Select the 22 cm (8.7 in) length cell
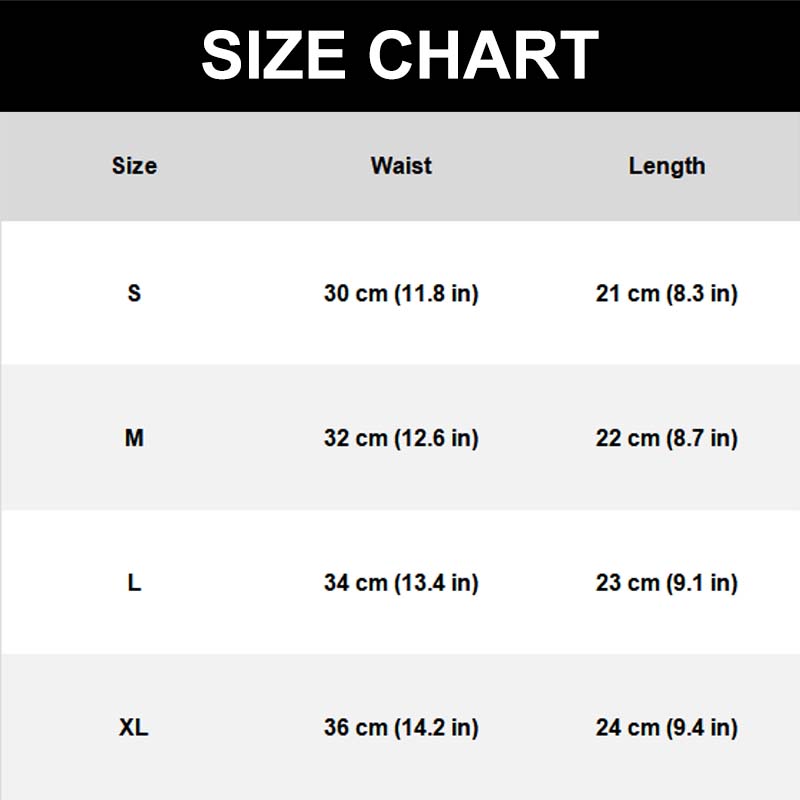 coord(667,438)
